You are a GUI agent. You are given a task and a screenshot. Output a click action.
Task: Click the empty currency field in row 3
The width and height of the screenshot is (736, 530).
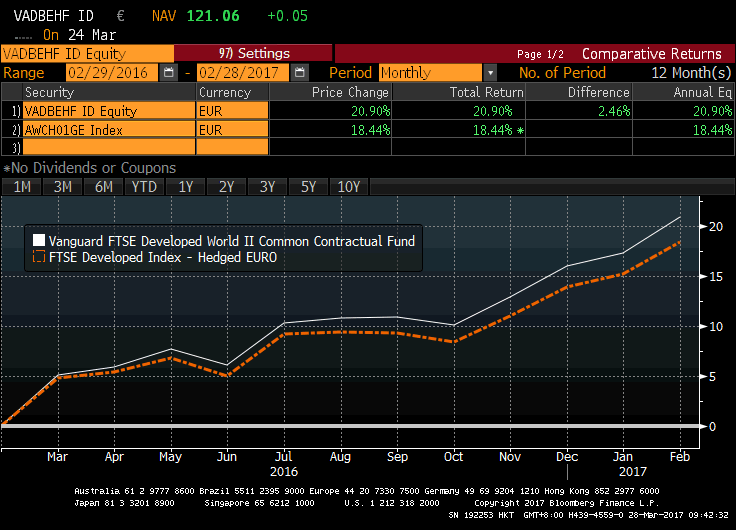pos(232,147)
